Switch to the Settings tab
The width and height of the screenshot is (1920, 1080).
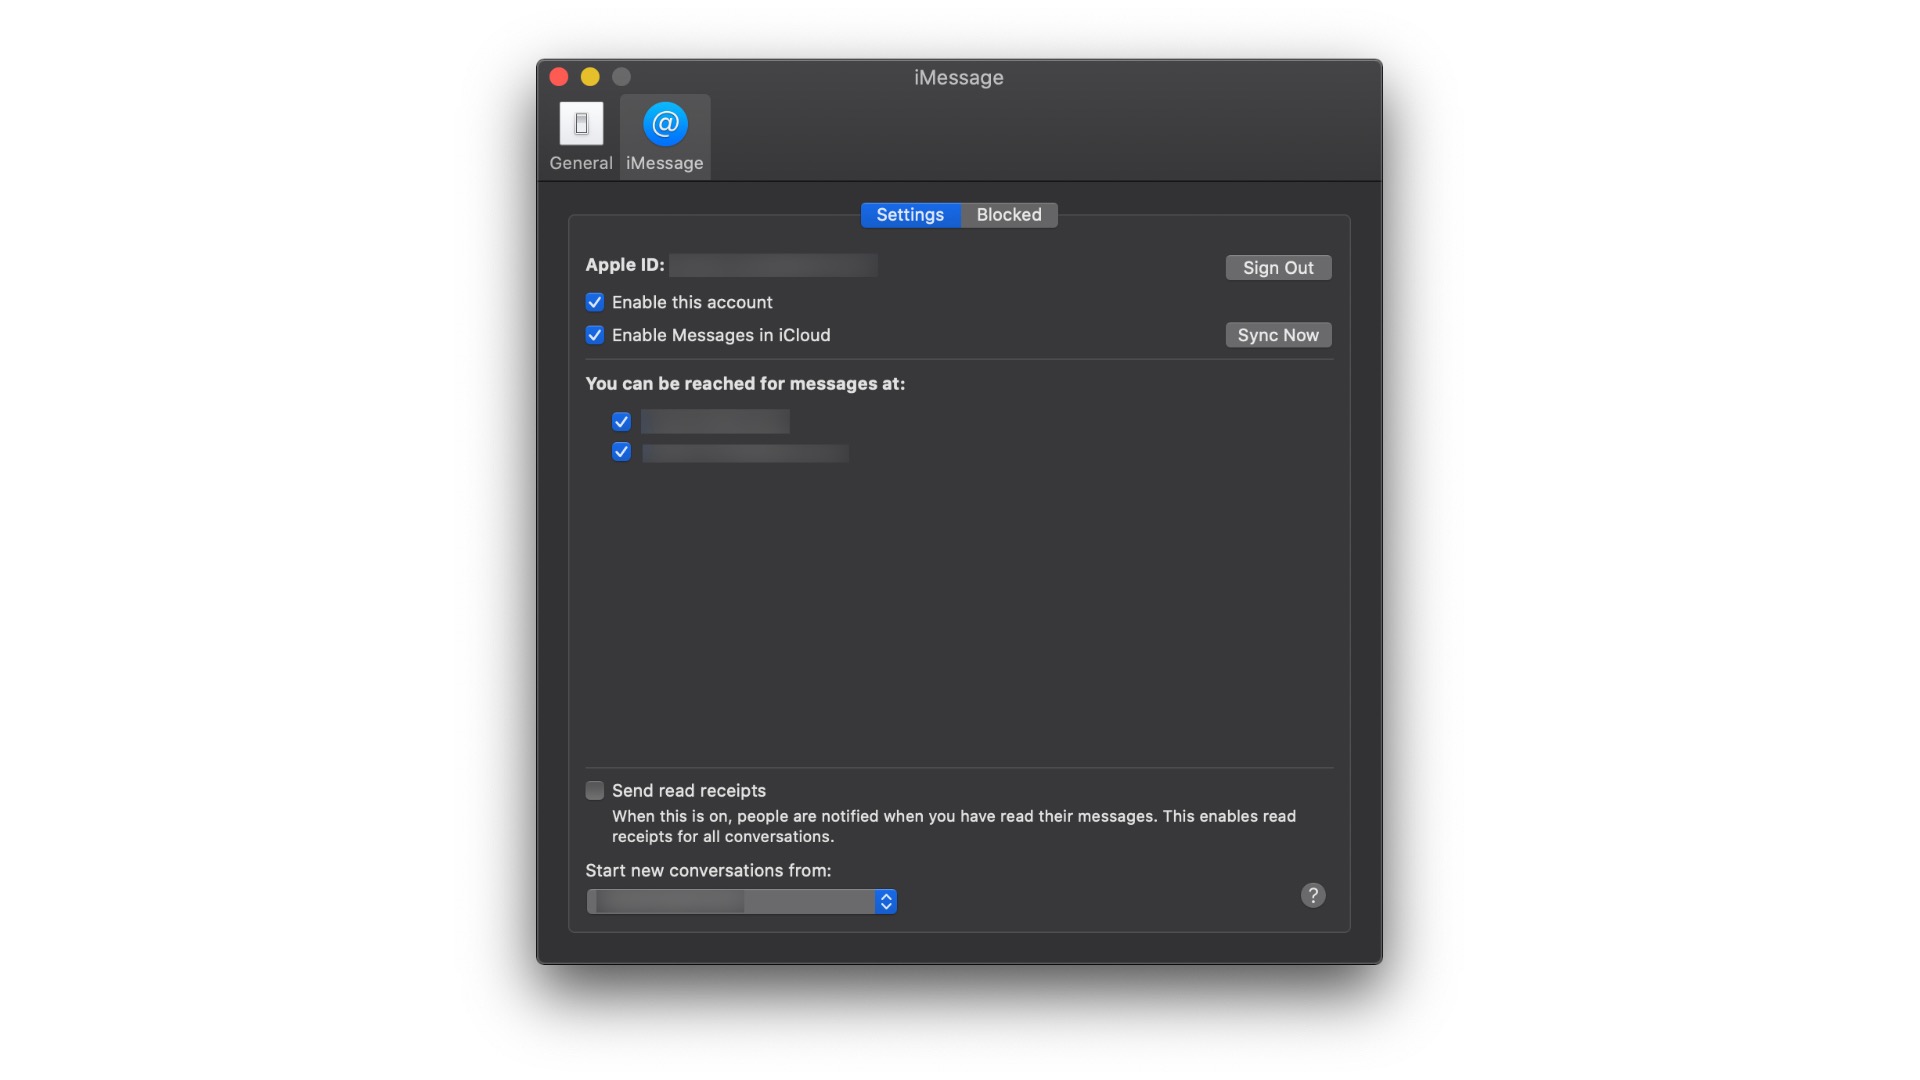tap(910, 215)
